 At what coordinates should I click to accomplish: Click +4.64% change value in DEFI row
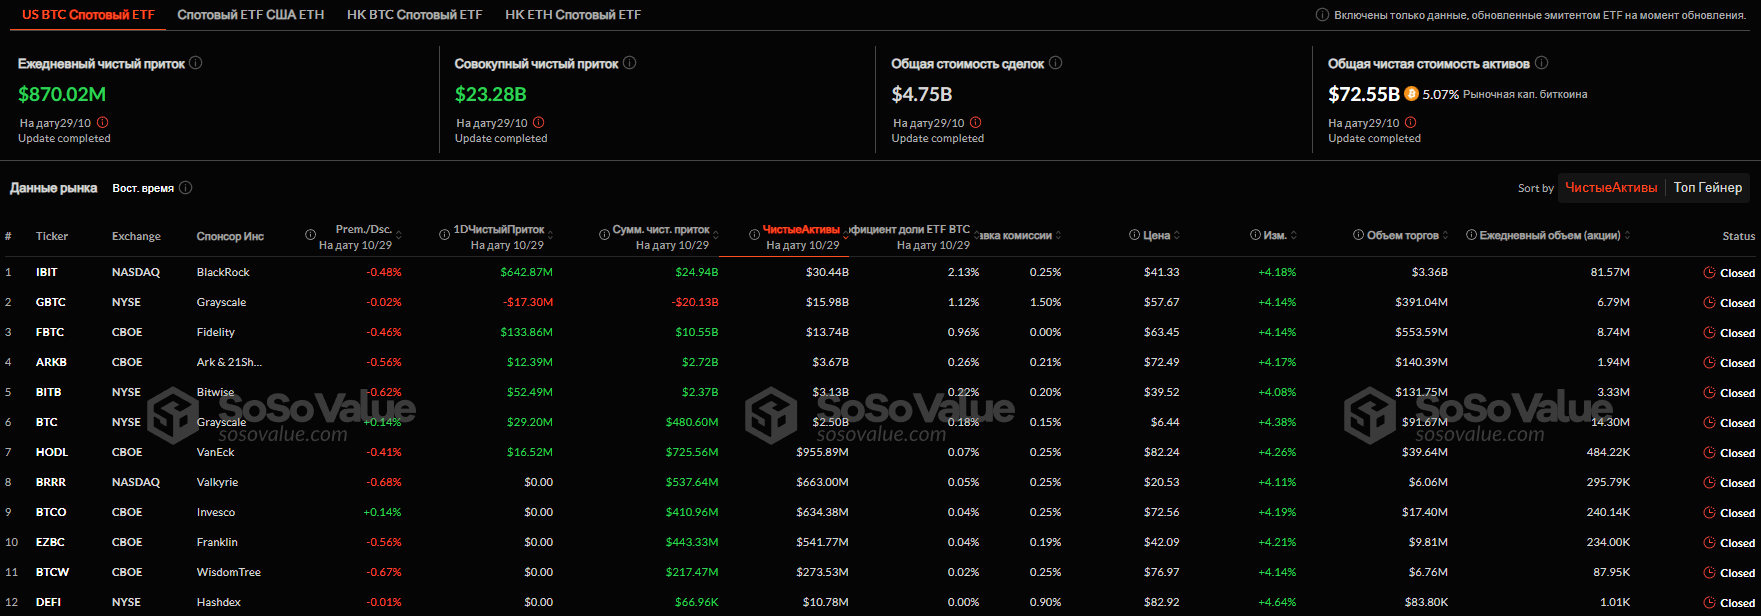(x=1277, y=602)
